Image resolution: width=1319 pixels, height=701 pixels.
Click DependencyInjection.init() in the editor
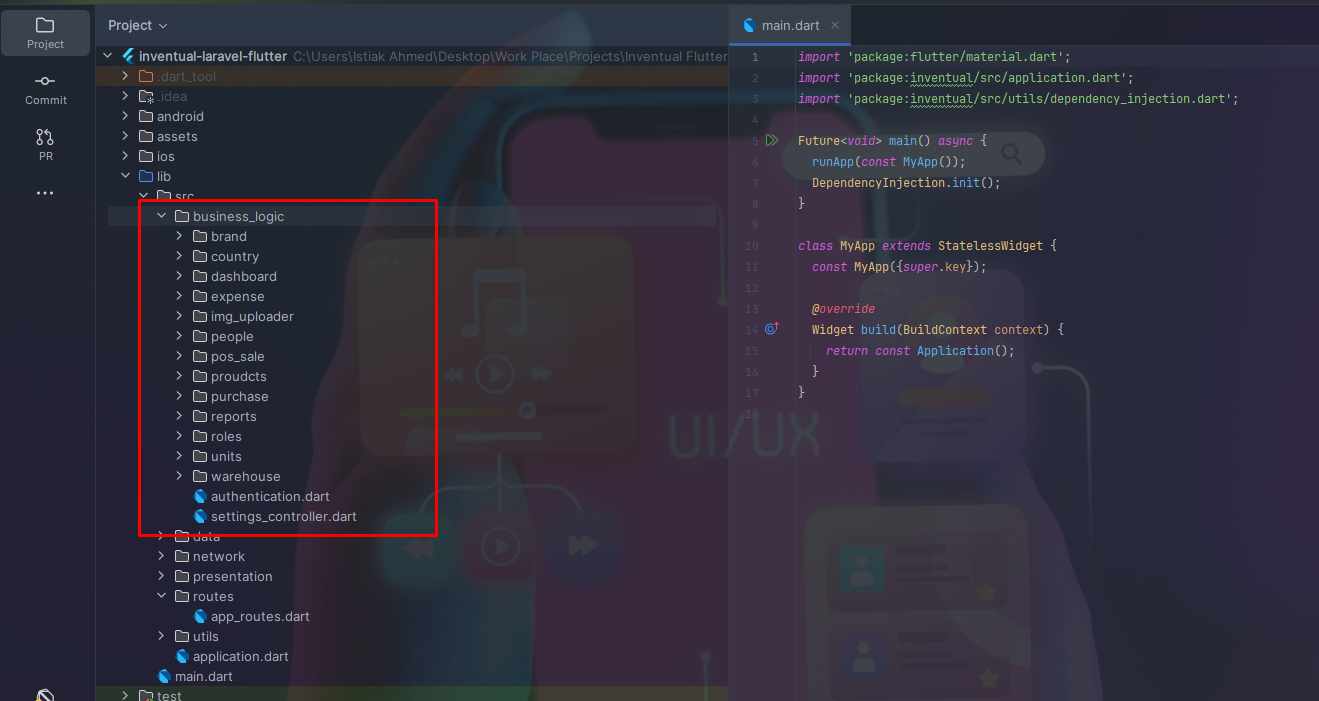[905, 183]
